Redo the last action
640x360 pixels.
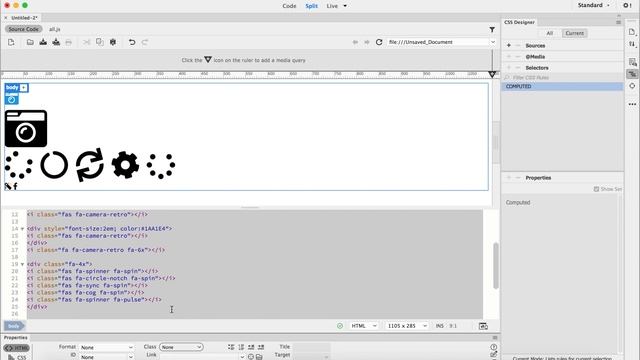tap(144, 42)
